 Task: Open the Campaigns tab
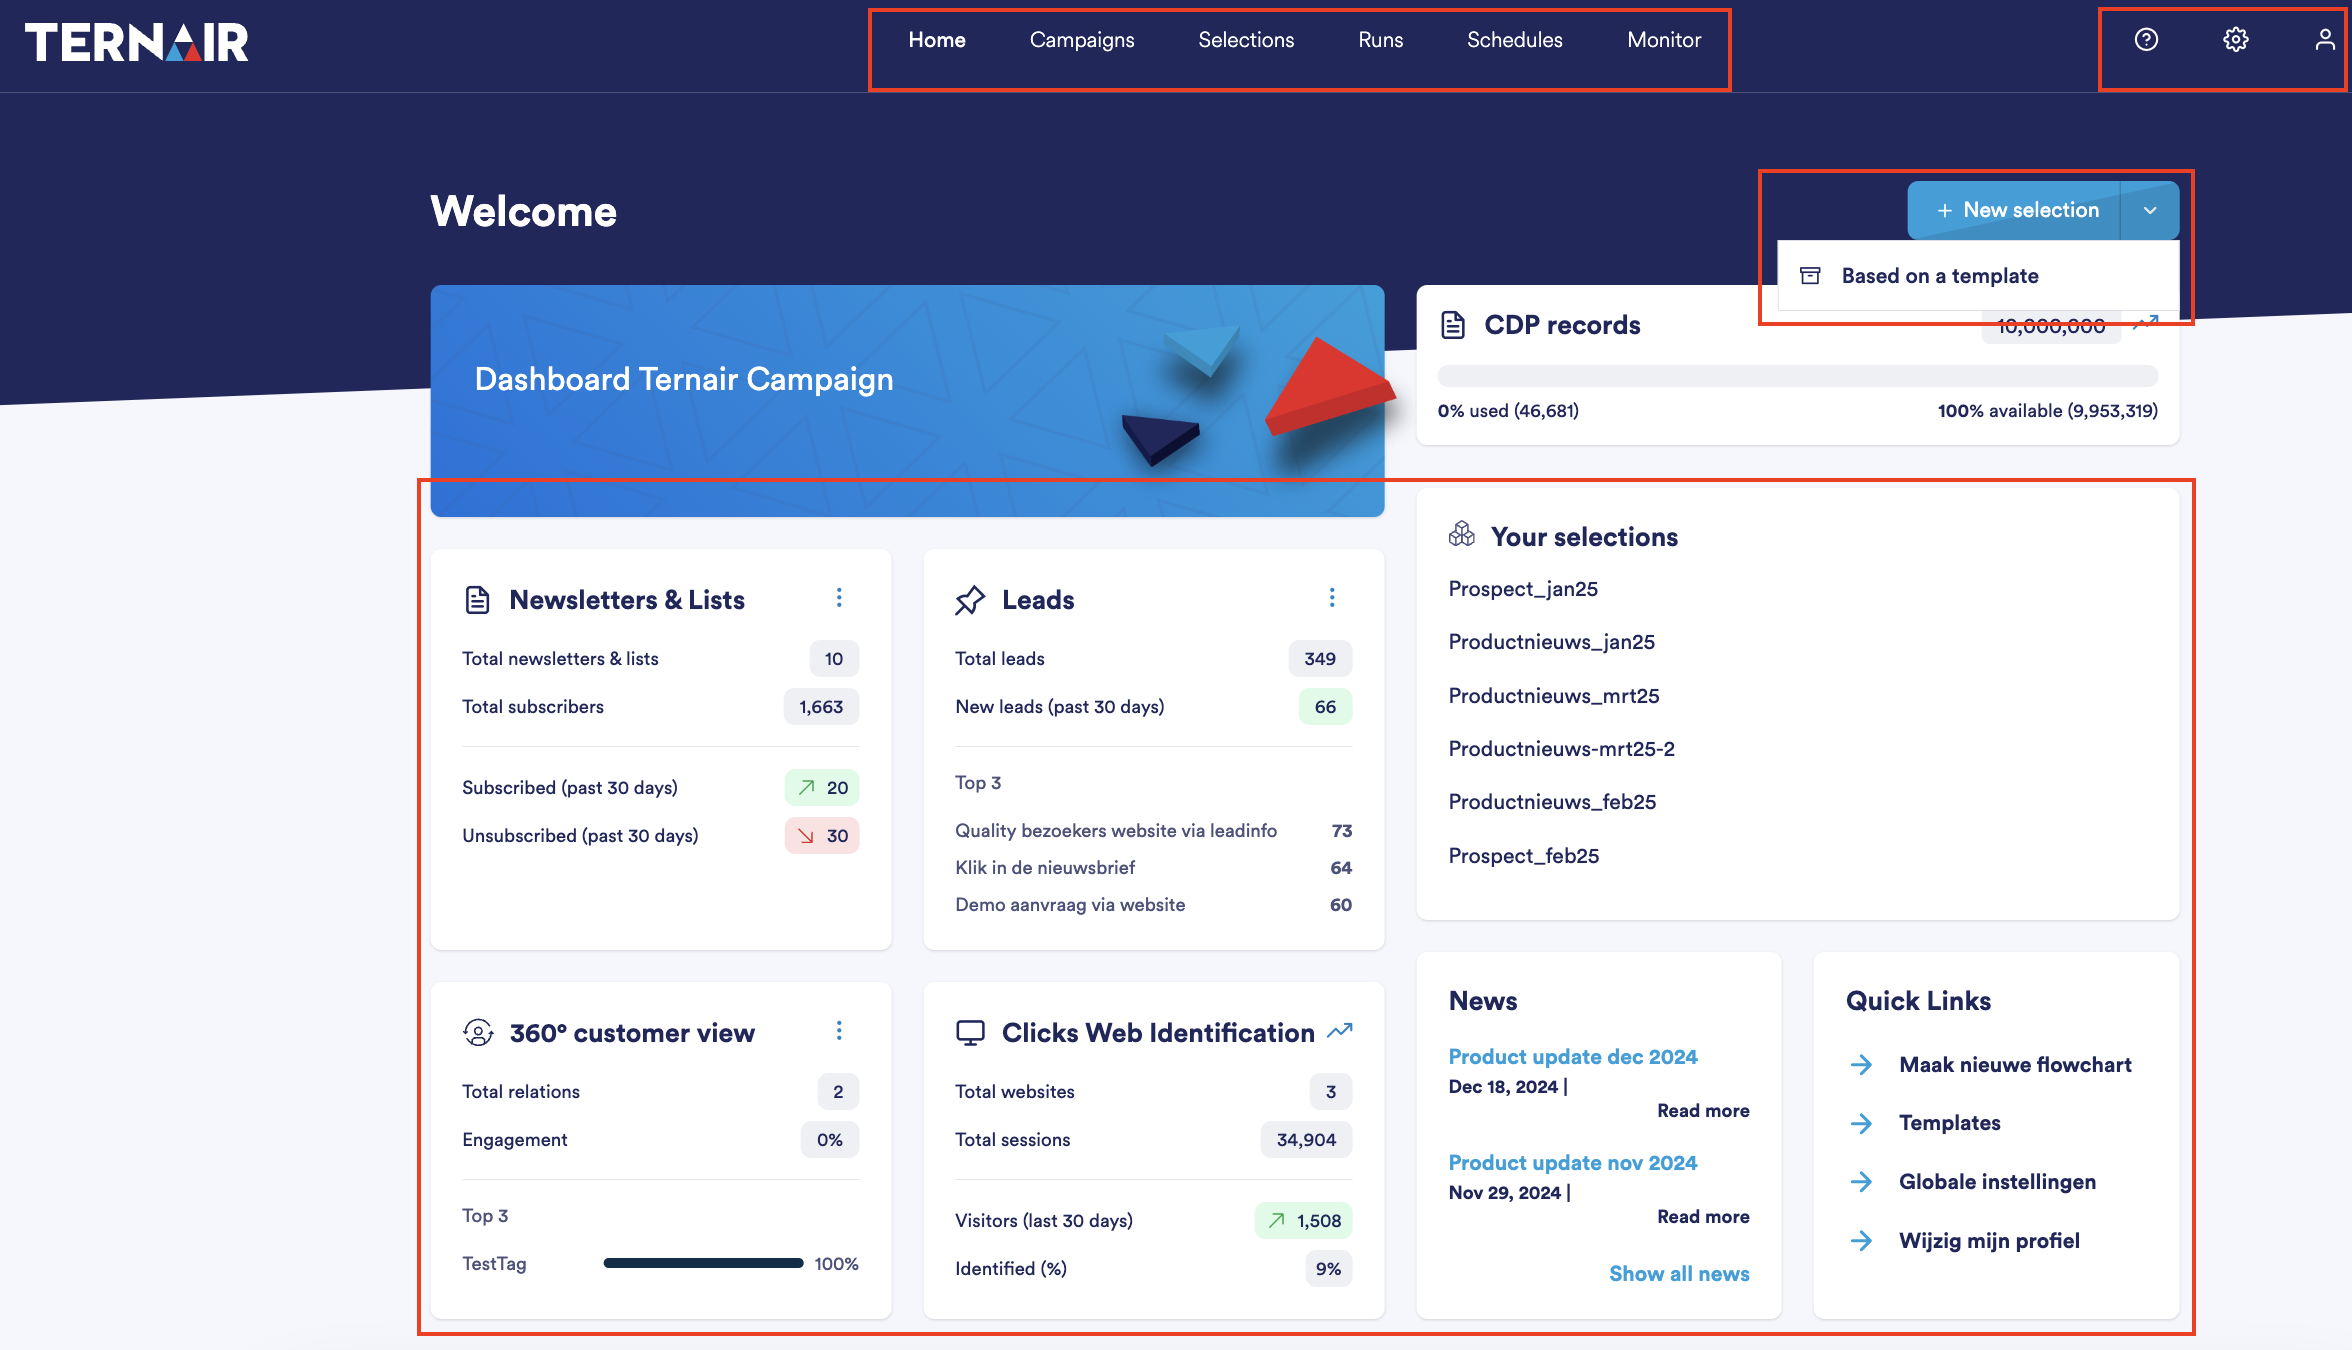[x=1082, y=40]
